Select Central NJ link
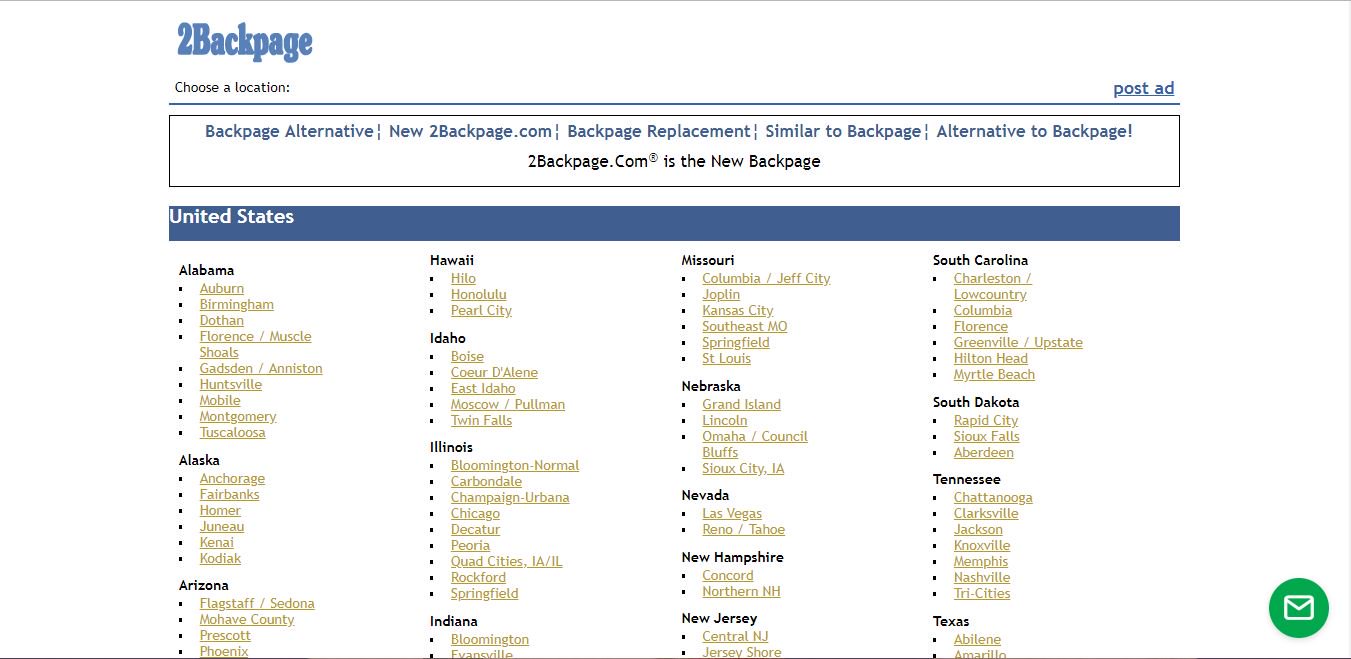Screen dimensions: 1351x659 point(735,636)
